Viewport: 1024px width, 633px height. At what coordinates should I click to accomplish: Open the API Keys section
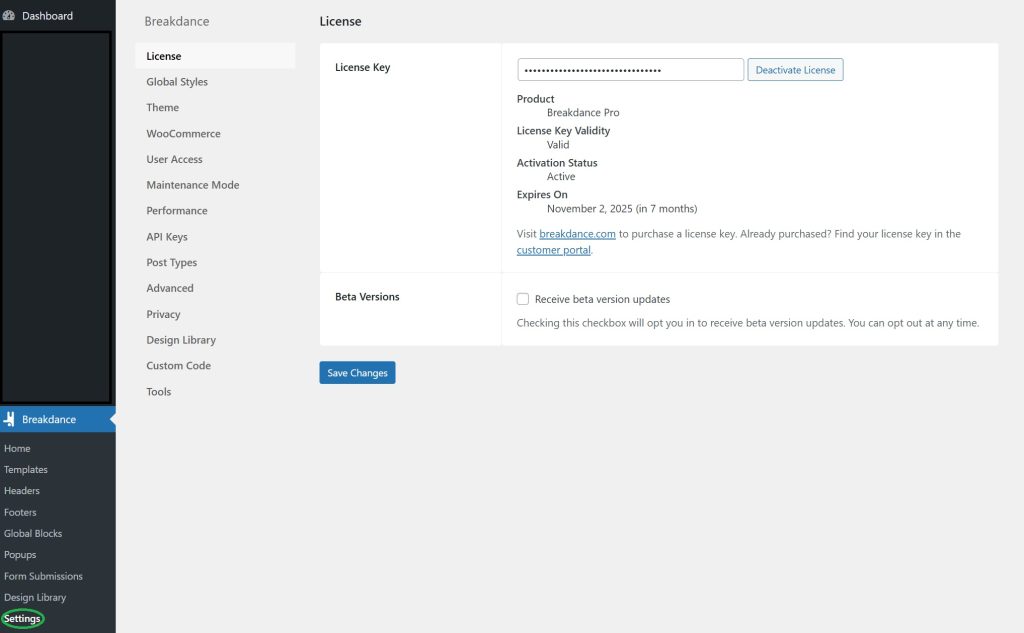point(165,236)
